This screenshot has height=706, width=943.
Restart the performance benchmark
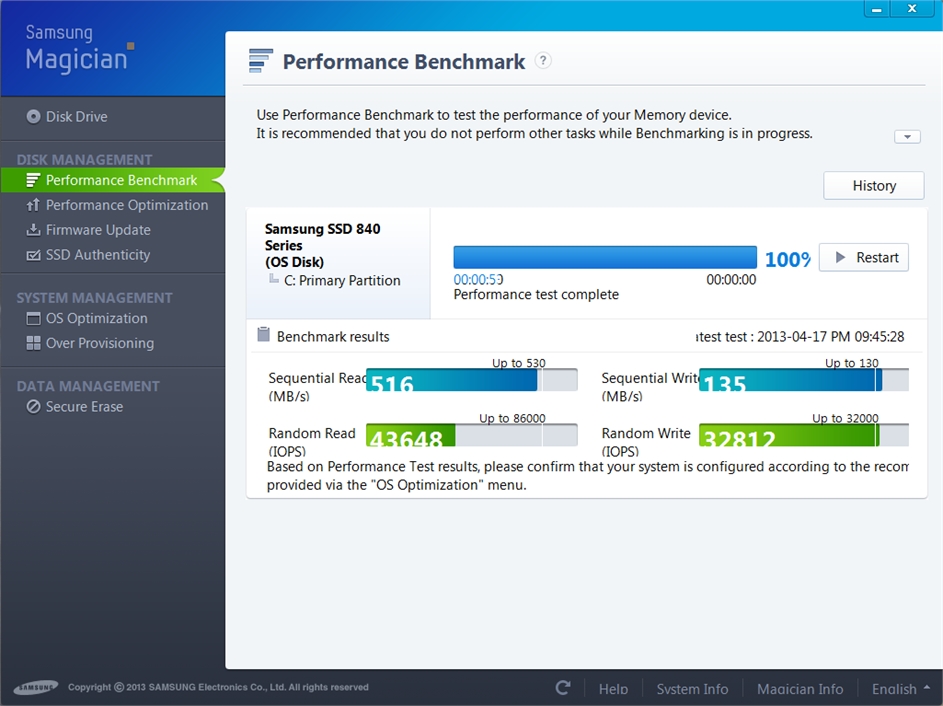(x=864, y=257)
